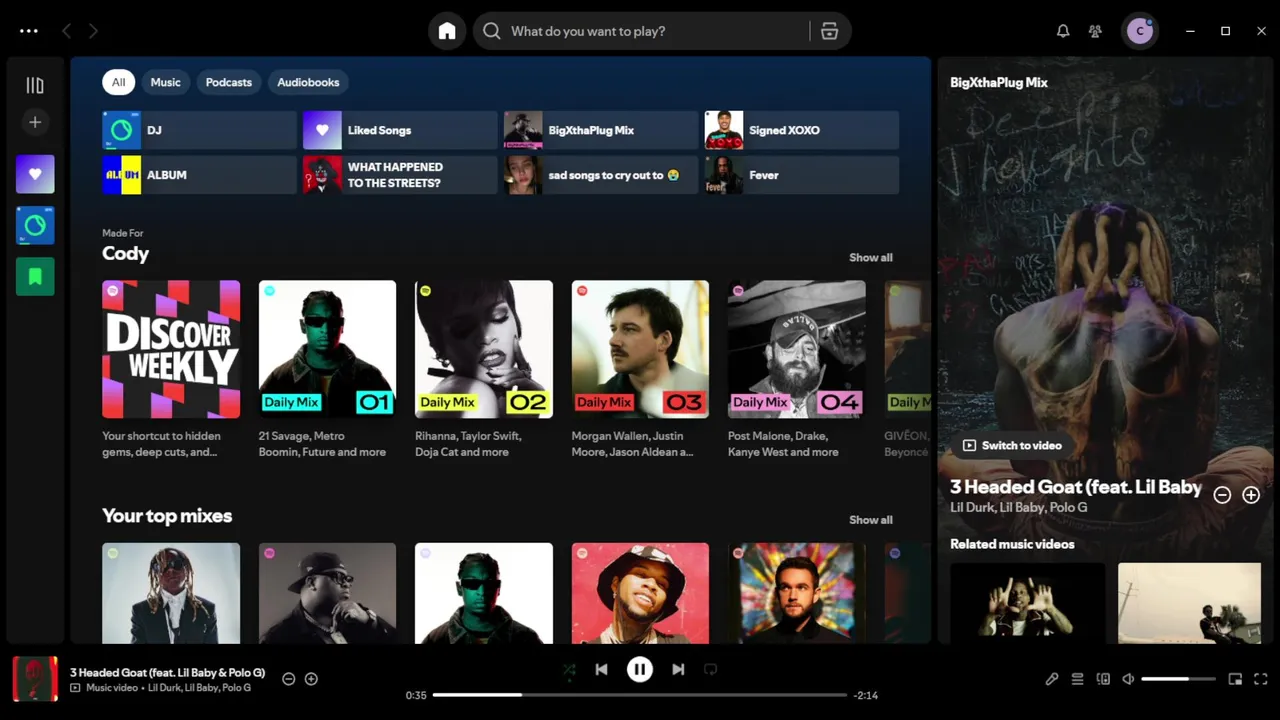Image resolution: width=1280 pixels, height=720 pixels.
Task: Toggle the Connect to a device icon
Action: coord(1103,679)
